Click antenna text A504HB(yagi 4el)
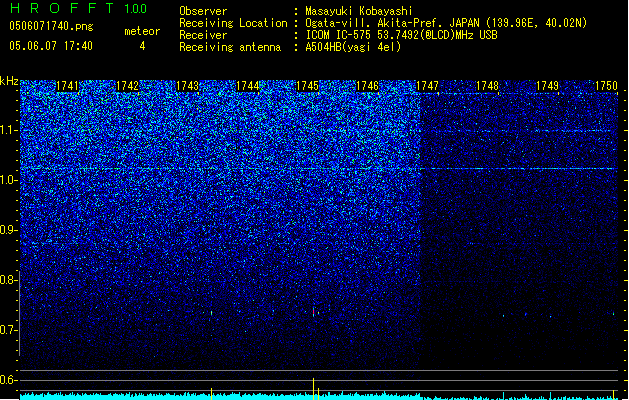 [353, 47]
